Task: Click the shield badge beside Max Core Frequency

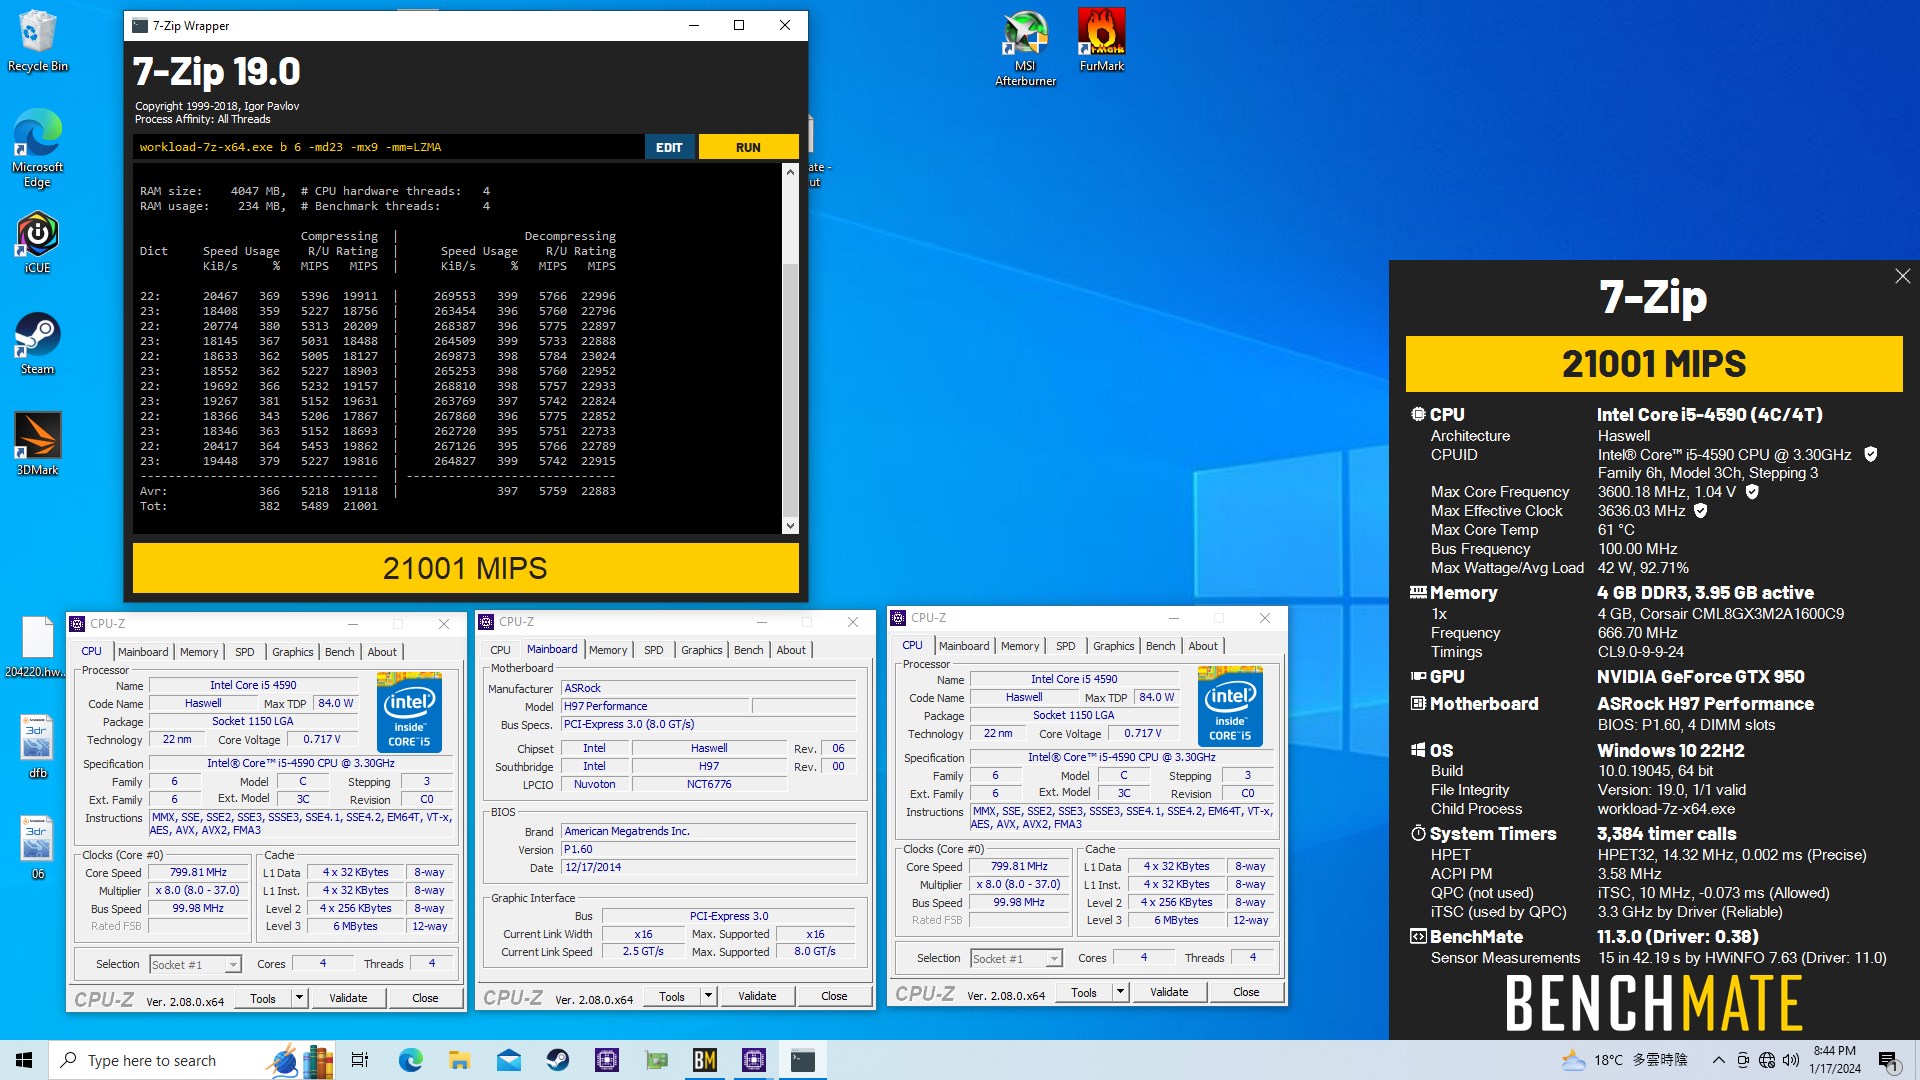Action: (1752, 491)
